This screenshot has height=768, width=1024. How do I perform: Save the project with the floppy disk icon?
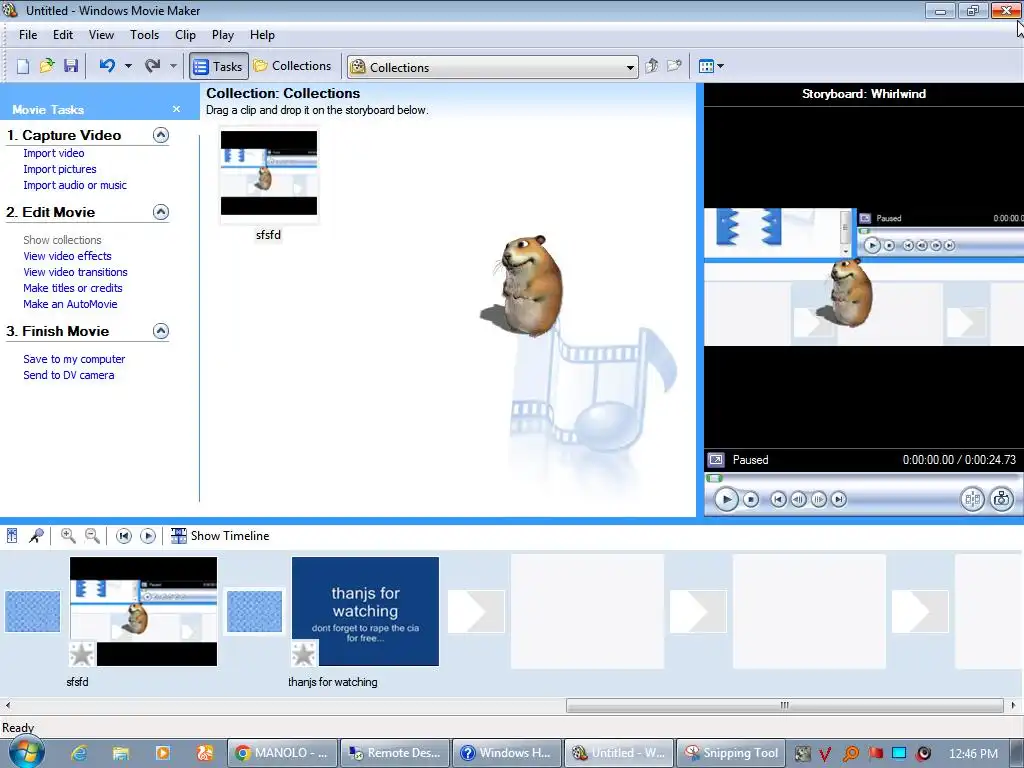(71, 66)
